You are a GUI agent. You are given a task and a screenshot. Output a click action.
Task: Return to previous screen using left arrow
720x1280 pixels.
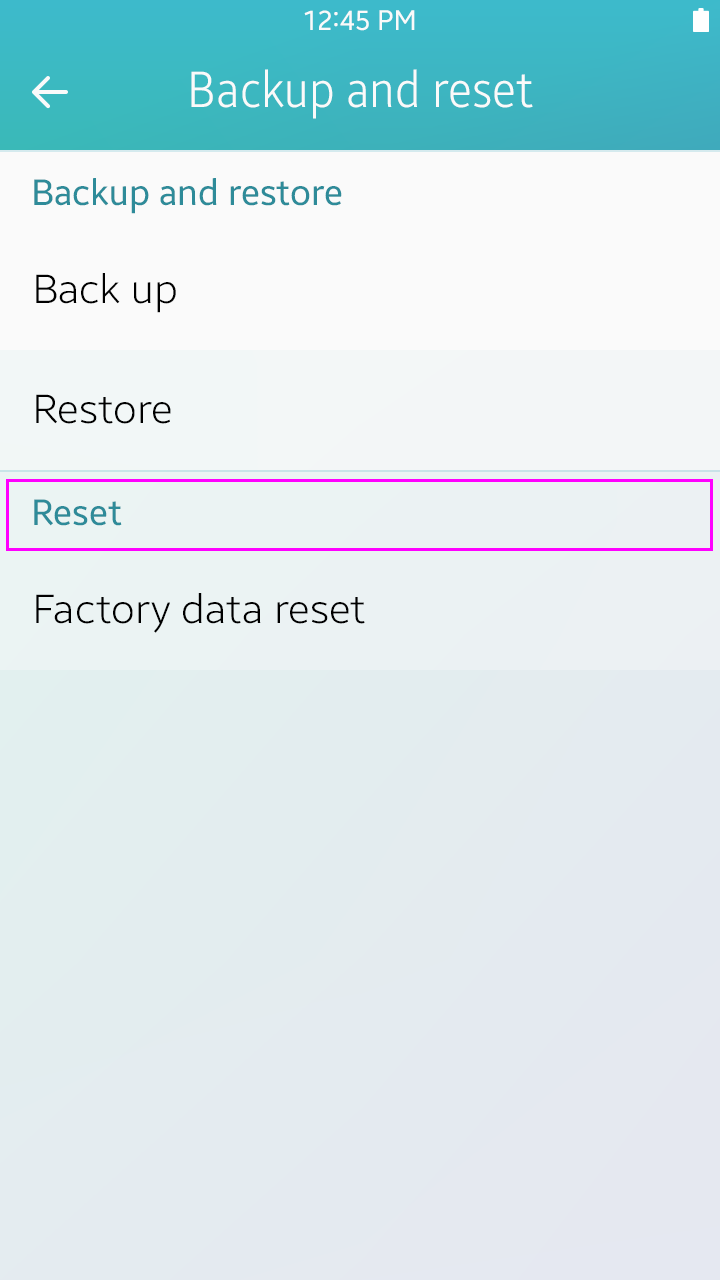click(x=50, y=92)
